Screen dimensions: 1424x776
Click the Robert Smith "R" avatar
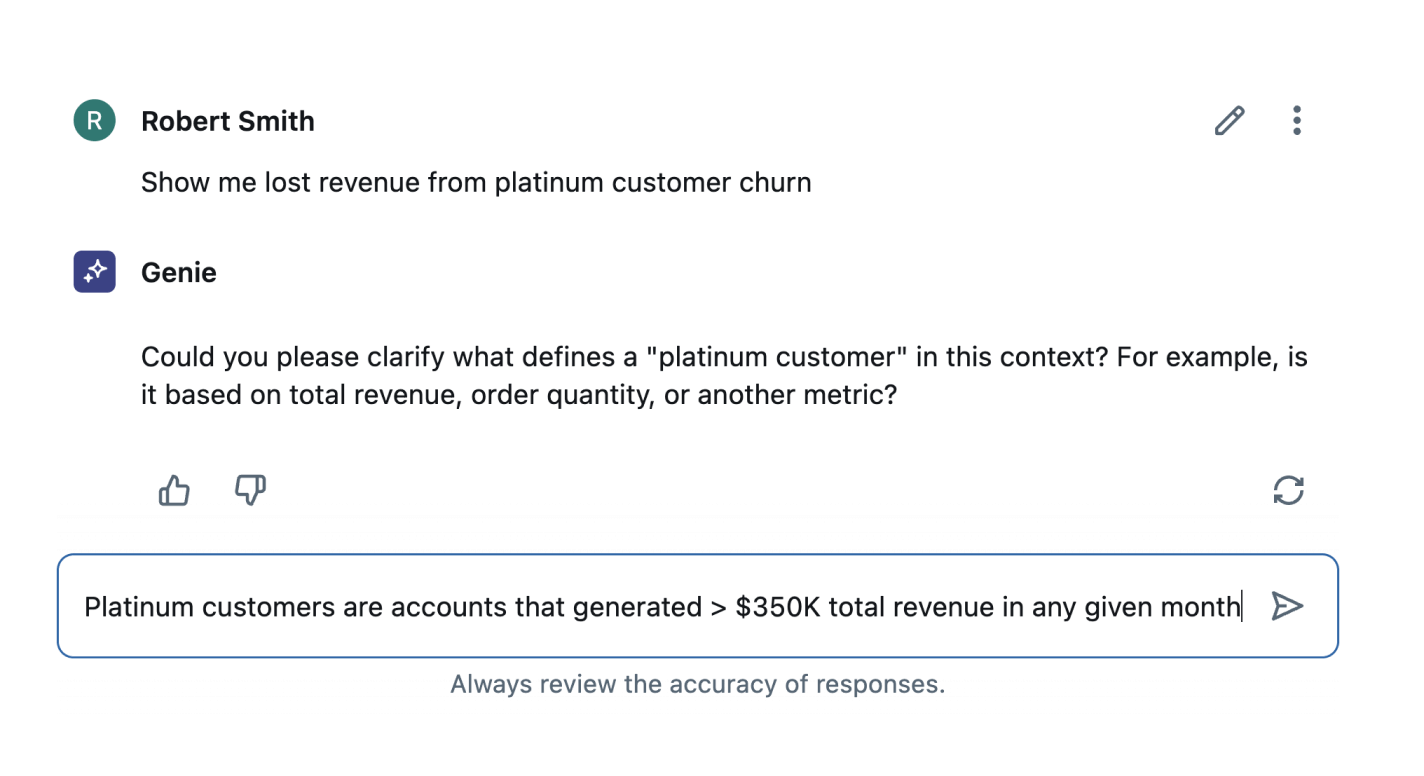point(95,121)
